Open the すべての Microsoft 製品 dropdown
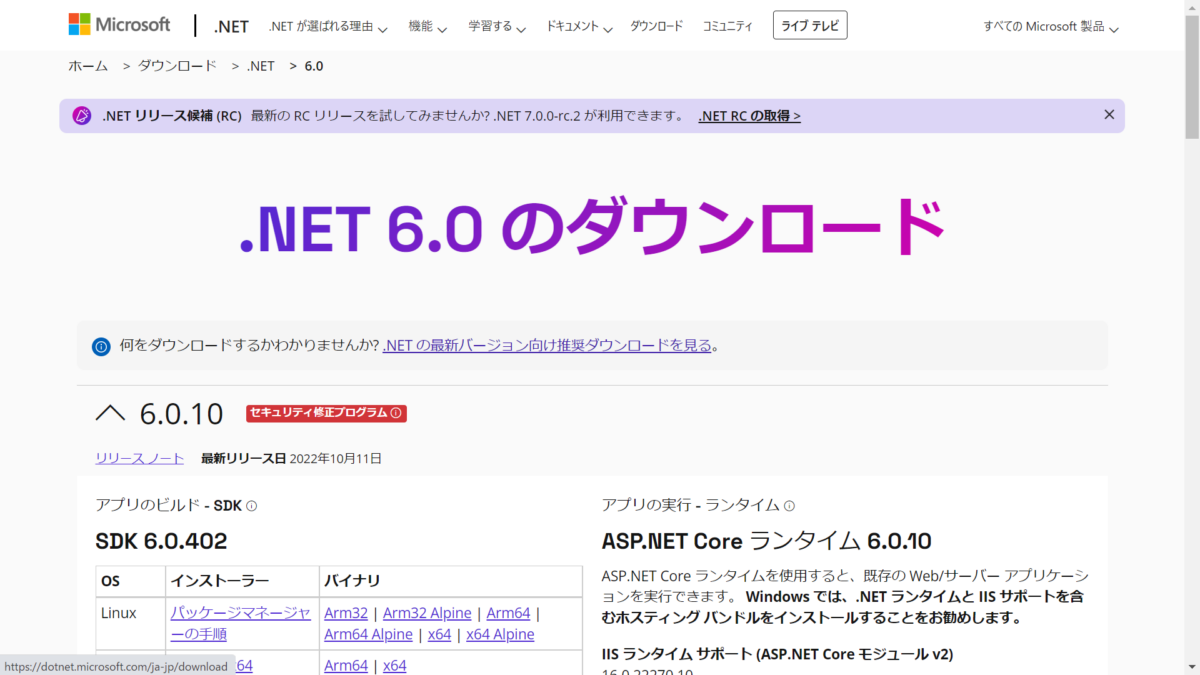 (1050, 26)
